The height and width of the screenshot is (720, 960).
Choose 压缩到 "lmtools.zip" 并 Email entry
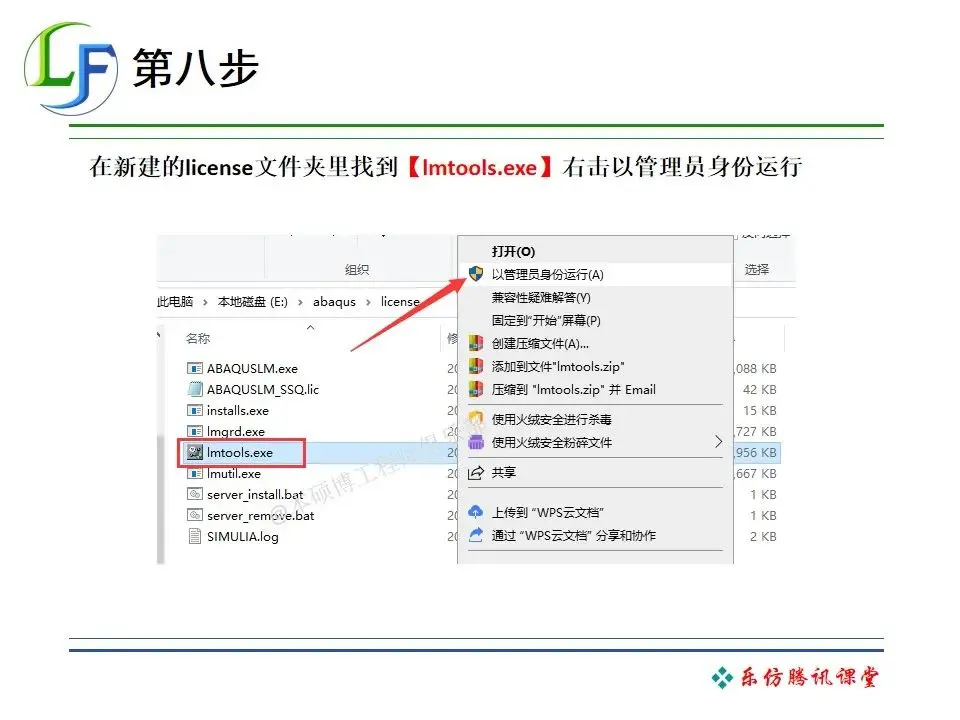click(x=595, y=390)
